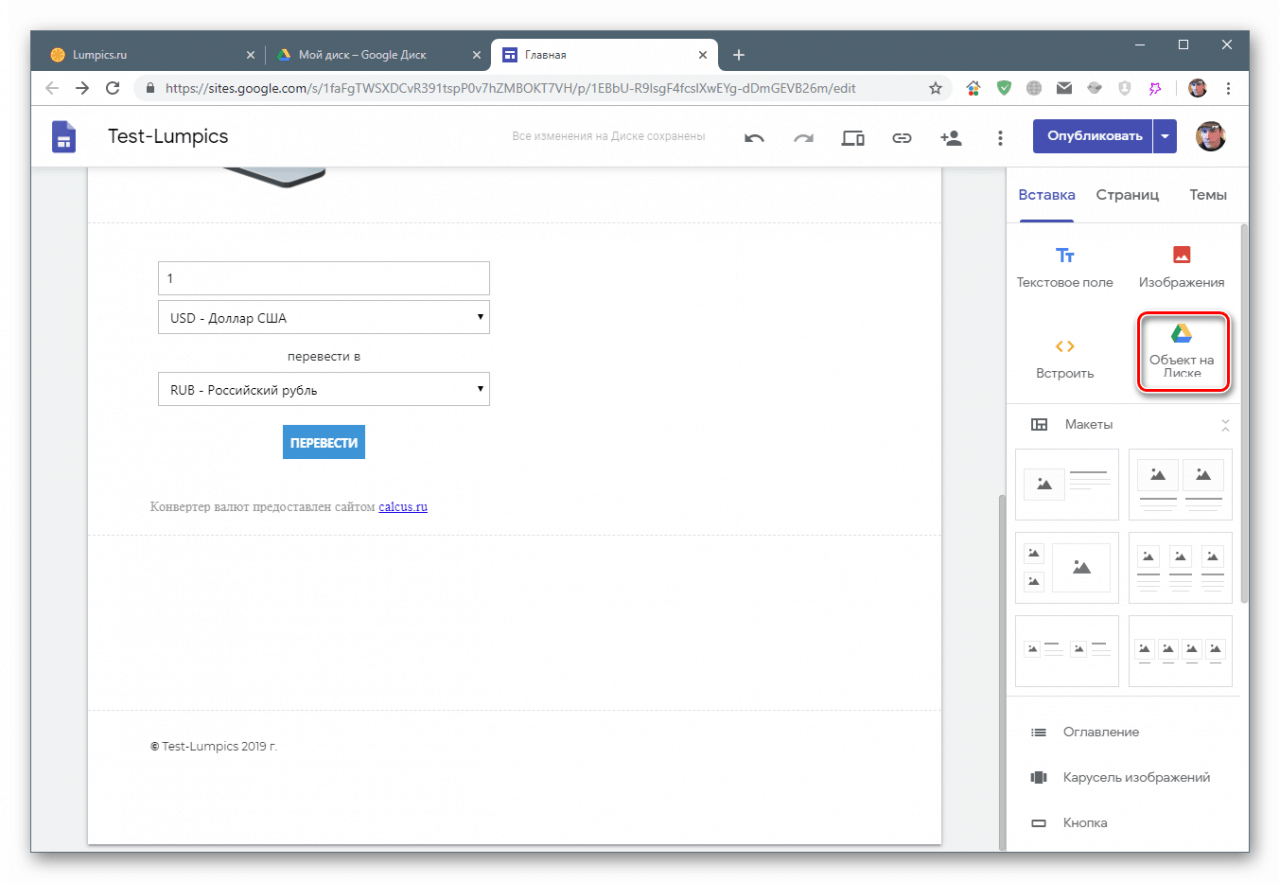Click the Test-Lumpics 2019 г. footer text
This screenshot has width=1280, height=883.
point(213,746)
